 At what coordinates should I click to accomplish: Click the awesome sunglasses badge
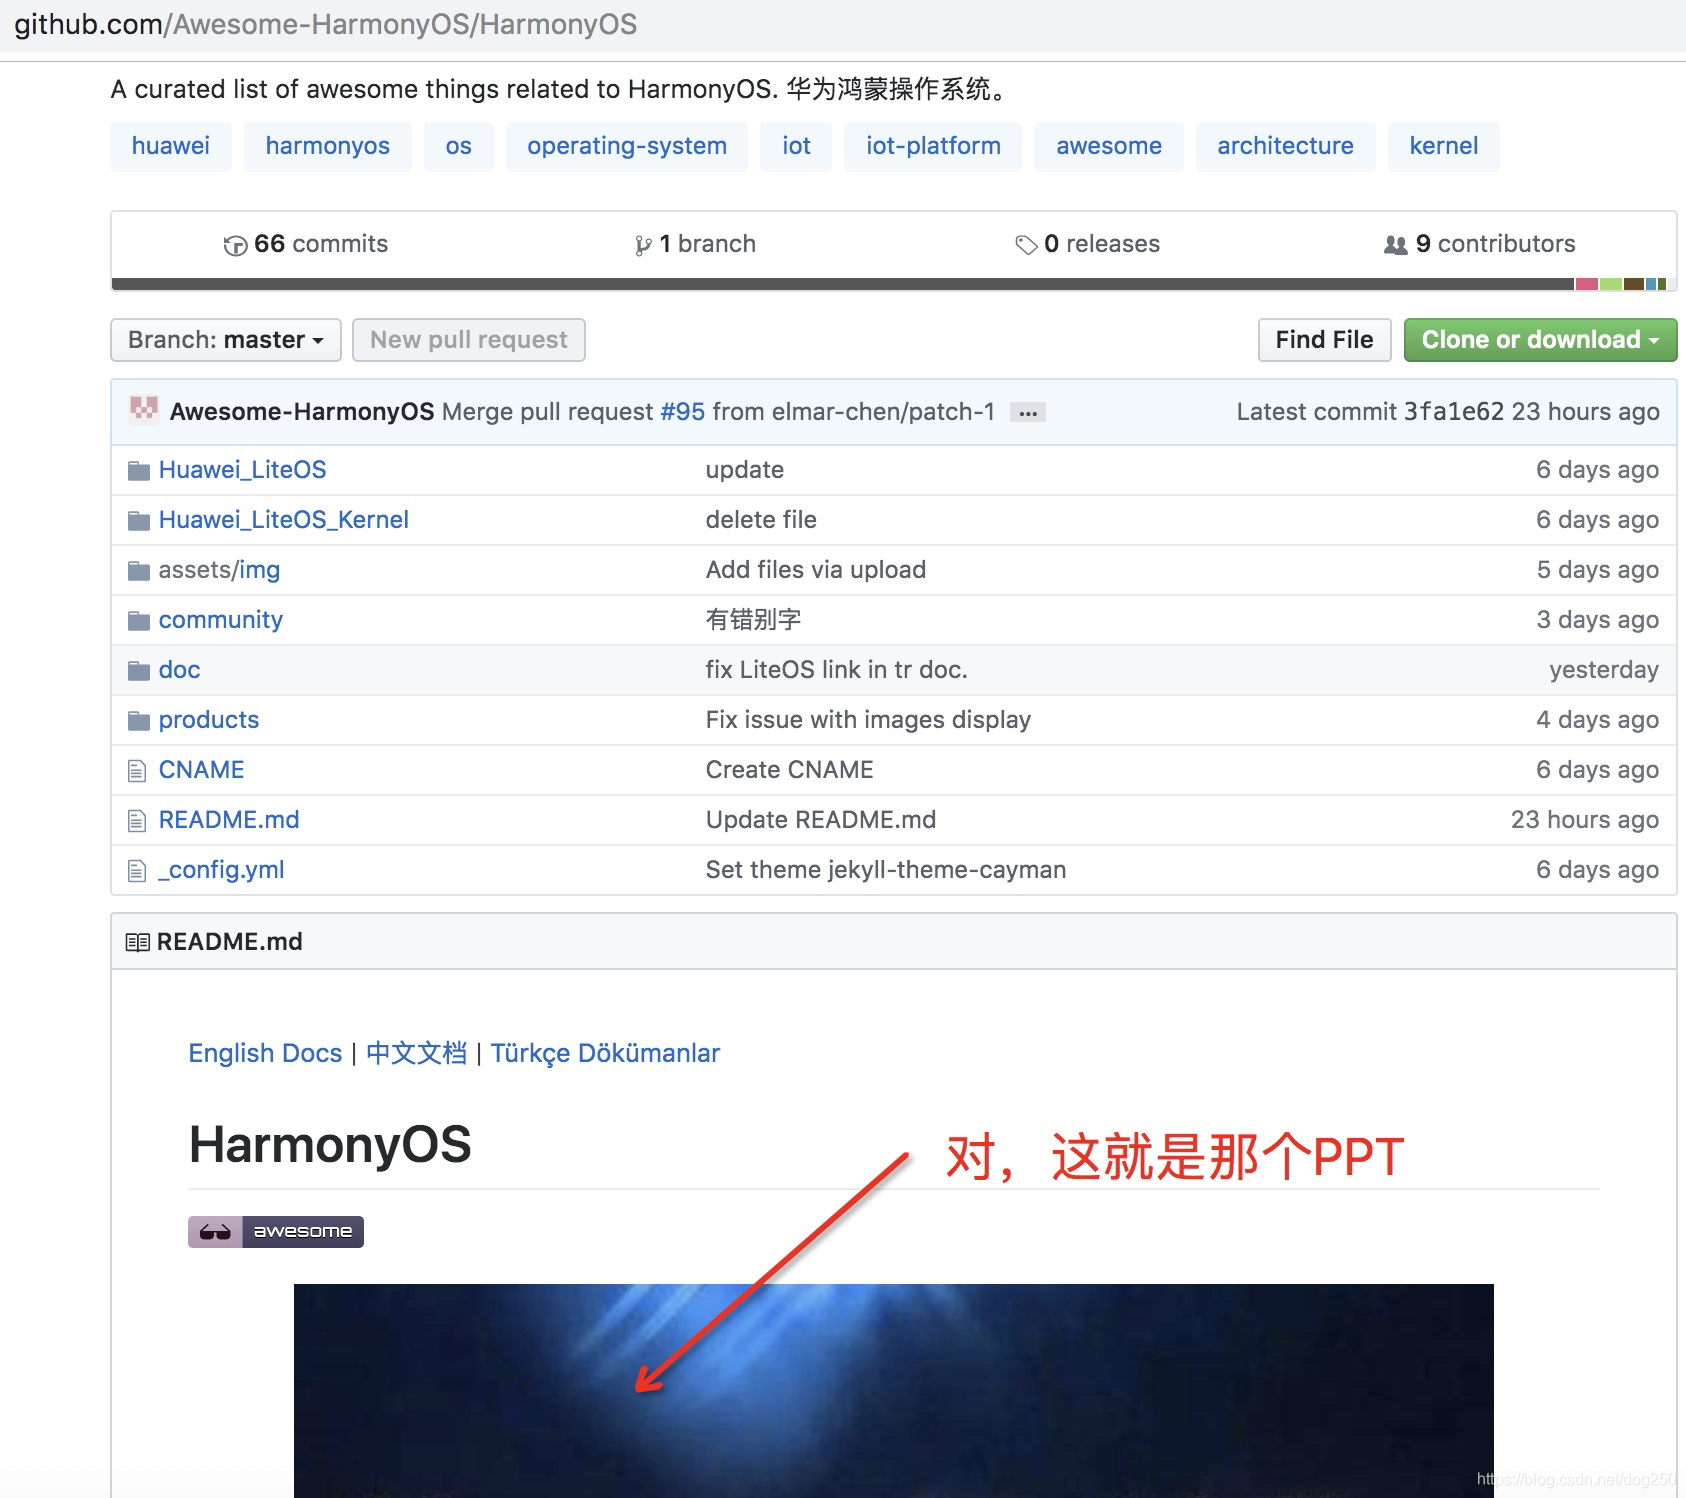pyautogui.click(x=276, y=1231)
